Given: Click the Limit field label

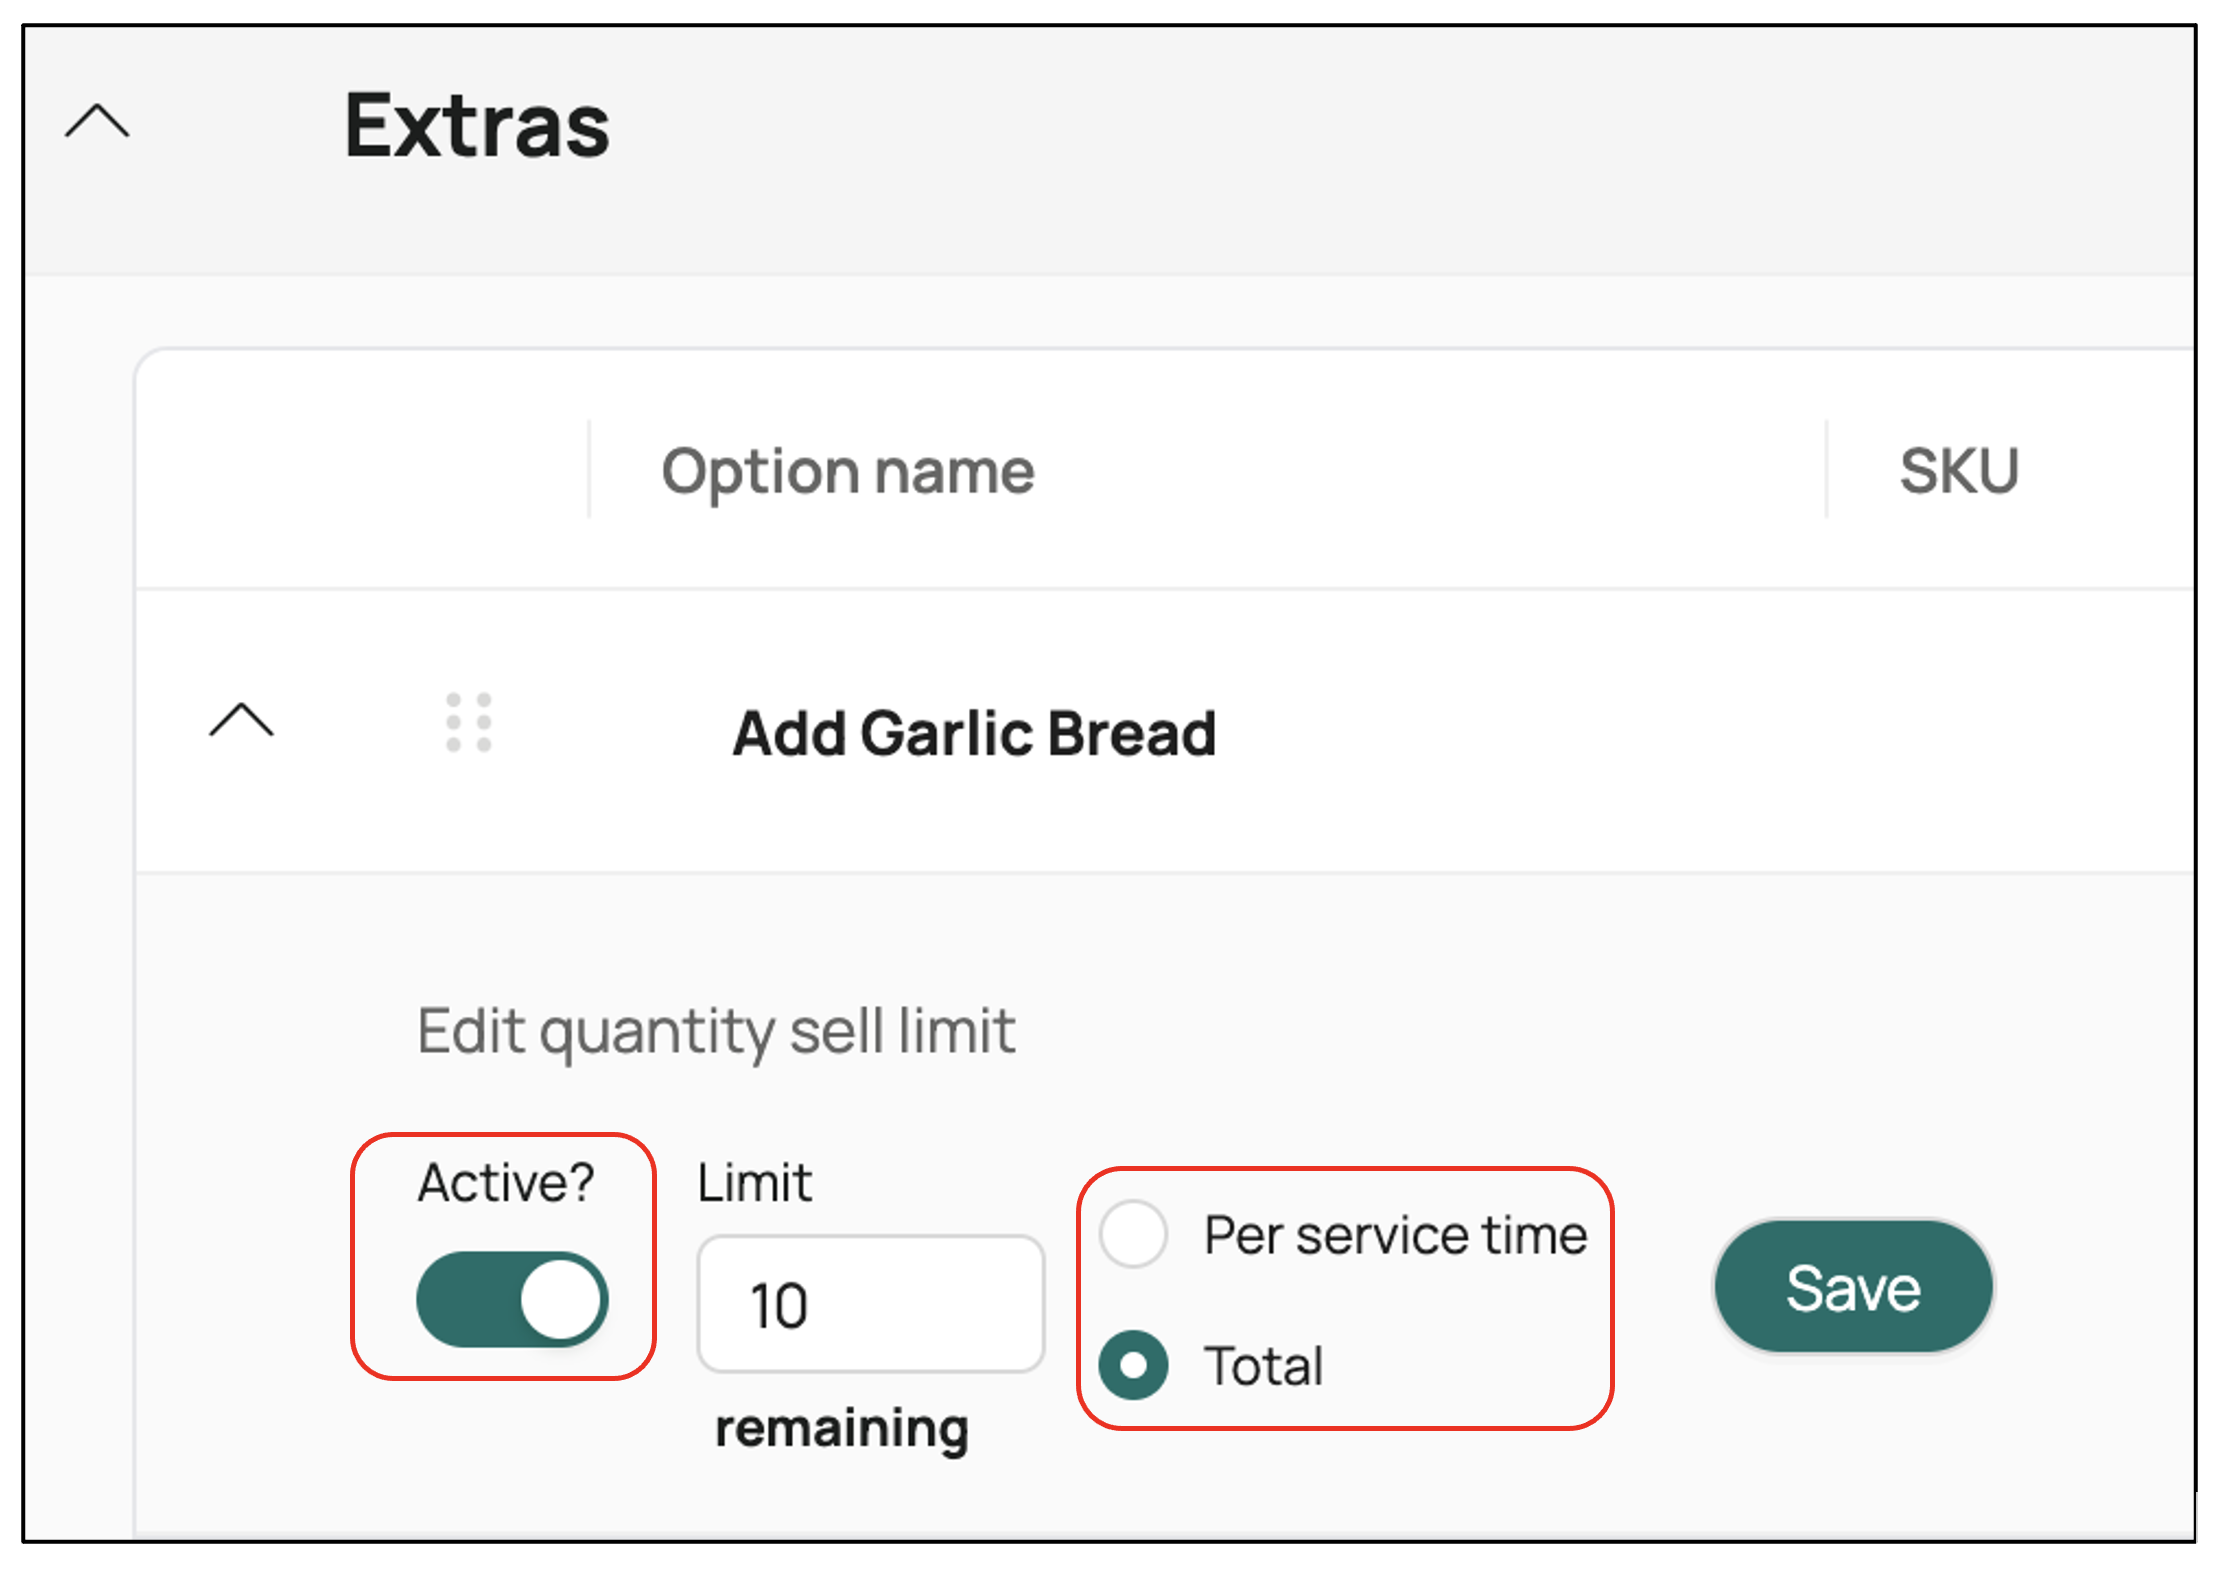Looking at the screenshot, I should (x=754, y=1183).
